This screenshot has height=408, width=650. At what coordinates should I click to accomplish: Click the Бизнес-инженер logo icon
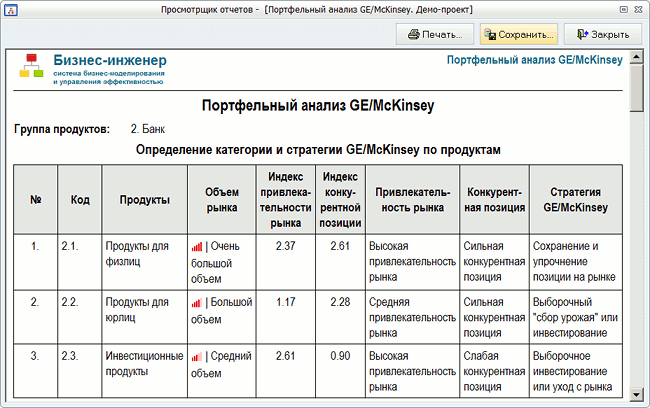coord(31,66)
